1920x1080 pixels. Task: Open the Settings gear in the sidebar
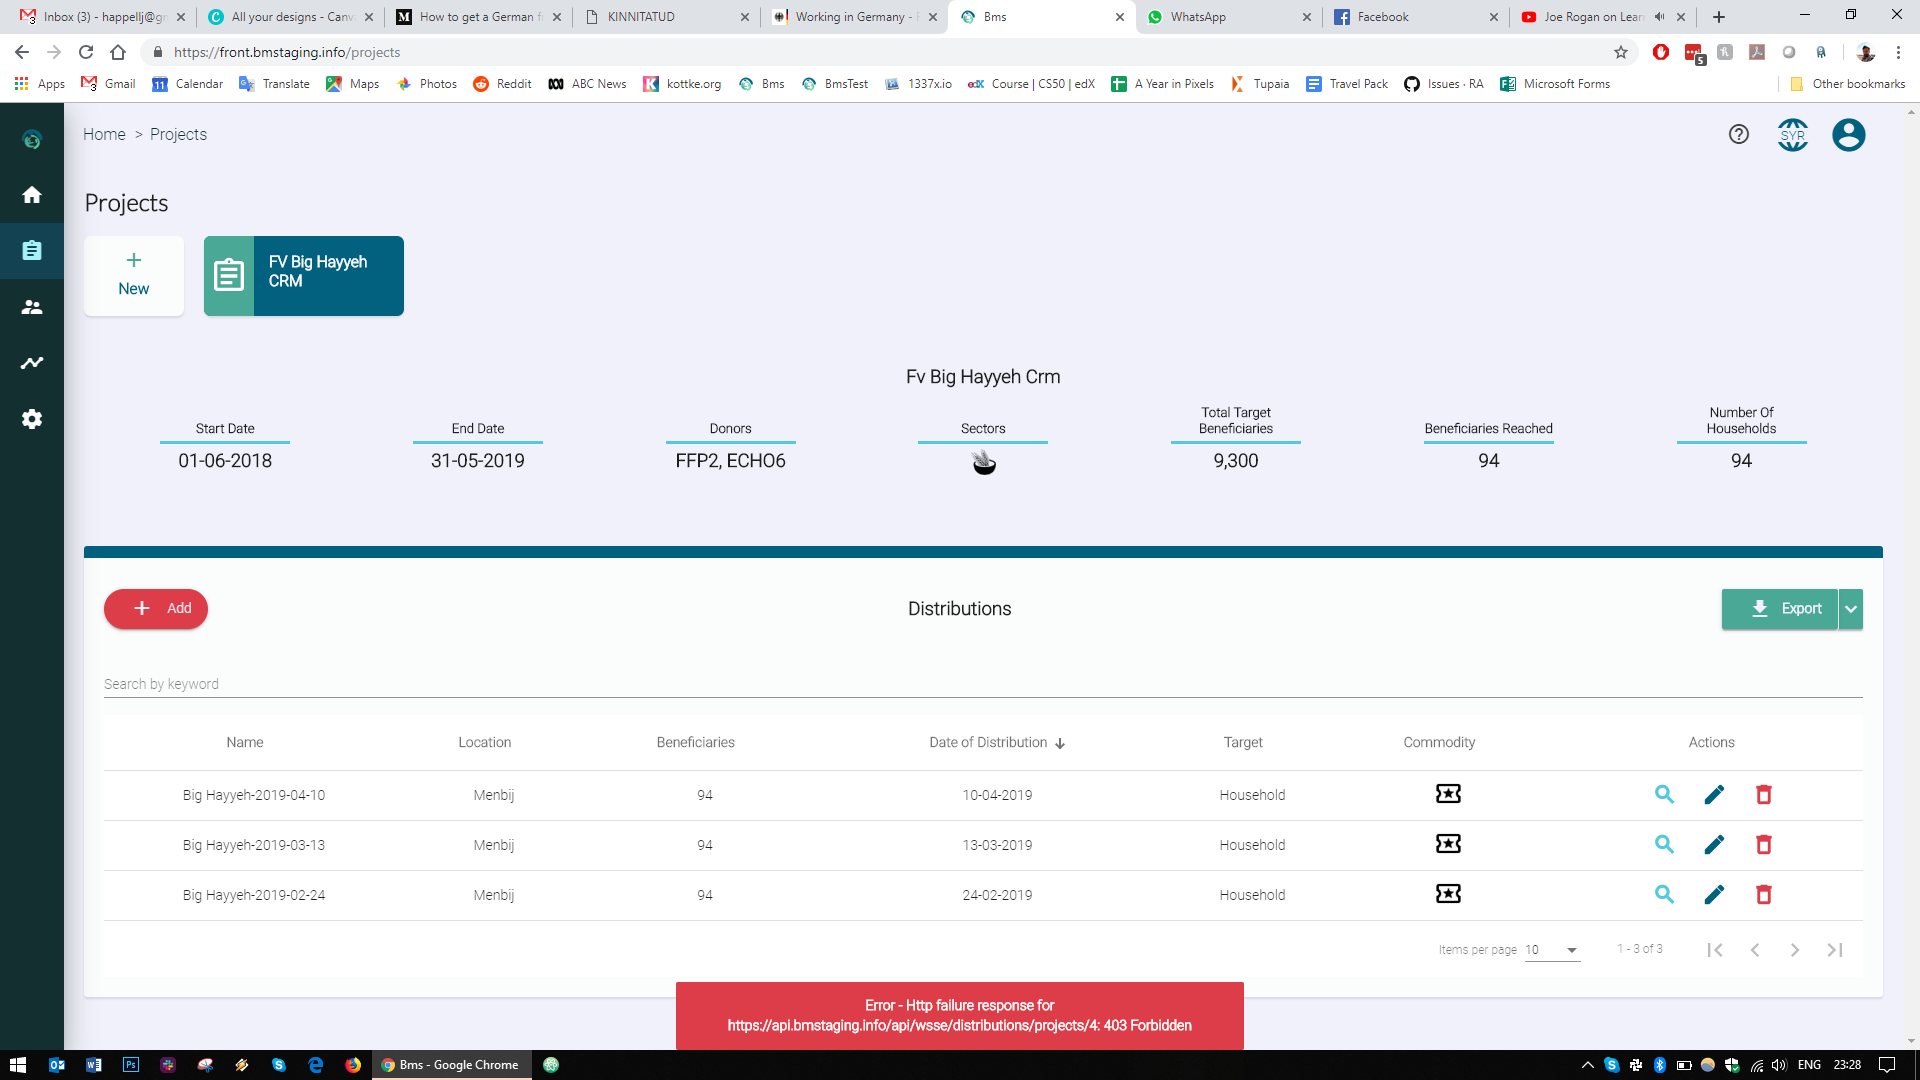(32, 419)
